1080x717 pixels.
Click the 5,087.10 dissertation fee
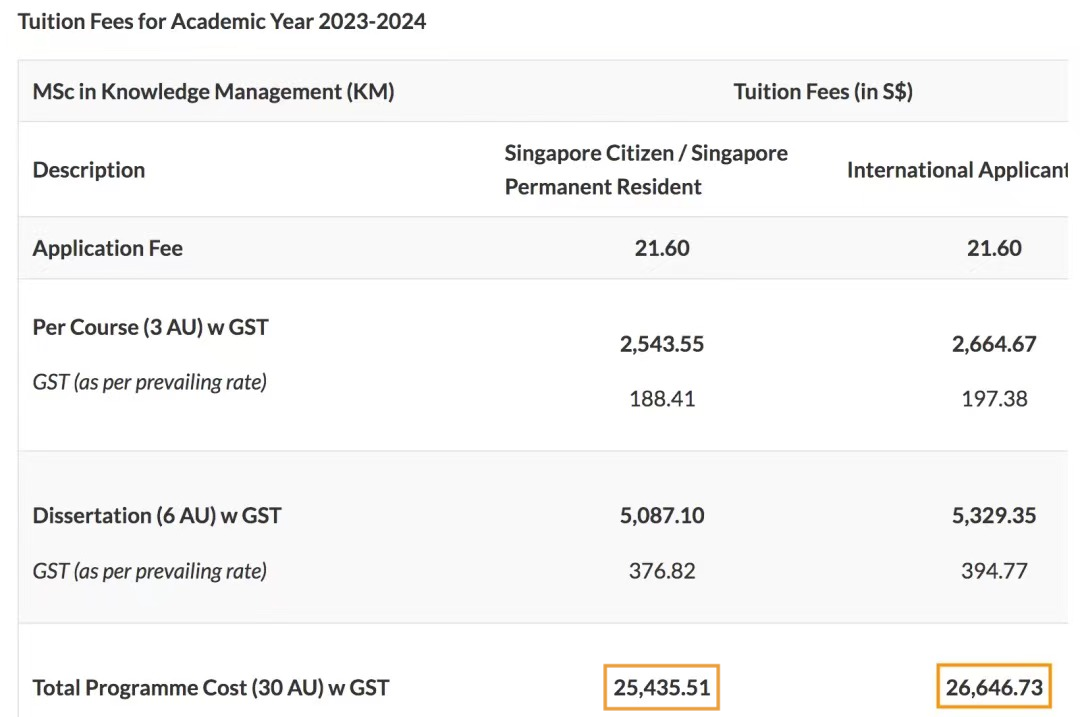(x=662, y=516)
